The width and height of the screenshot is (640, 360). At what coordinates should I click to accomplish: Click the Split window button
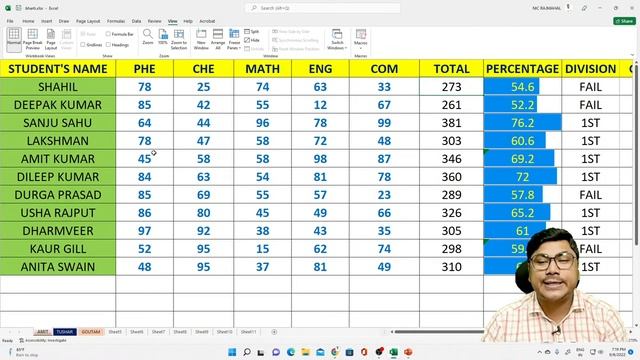[252, 31]
